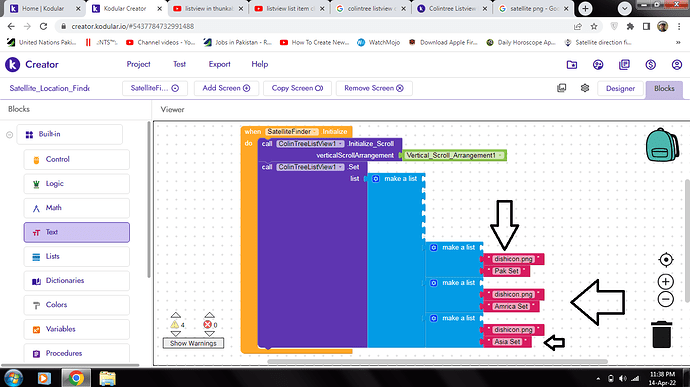Zoom out with the minus circle icon
690x387 pixels.
(x=666, y=299)
